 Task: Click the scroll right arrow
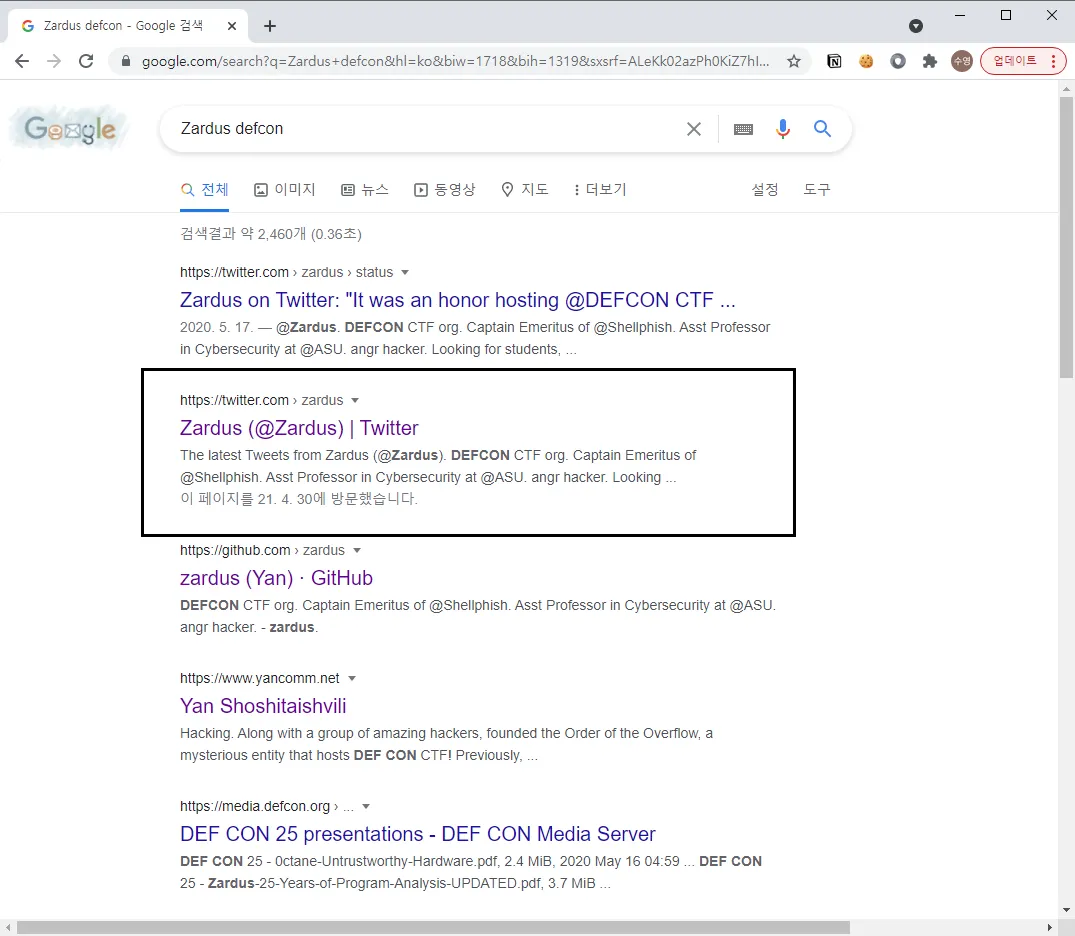pyautogui.click(x=1050, y=928)
